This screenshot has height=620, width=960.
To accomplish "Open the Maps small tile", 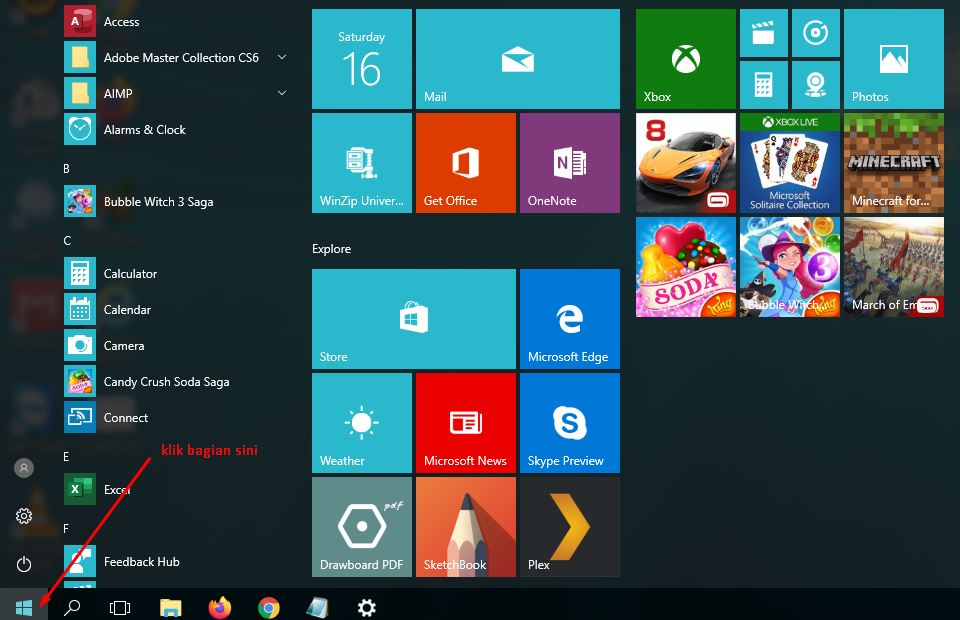I will [815, 84].
